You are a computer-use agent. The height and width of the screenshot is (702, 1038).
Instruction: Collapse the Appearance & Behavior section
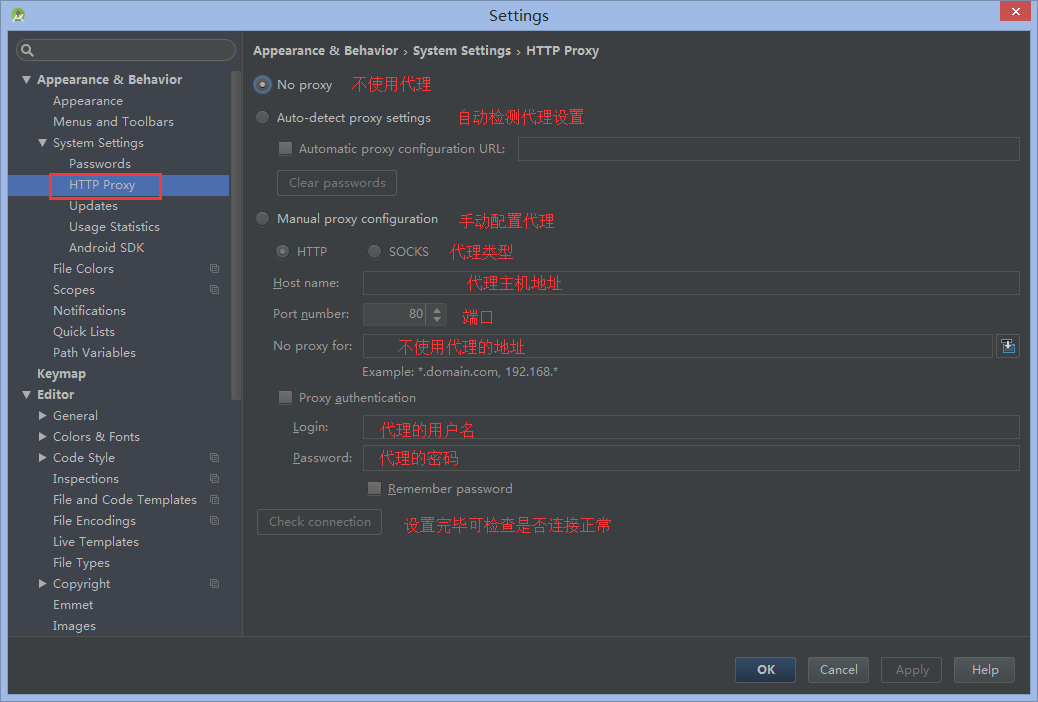[x=26, y=79]
